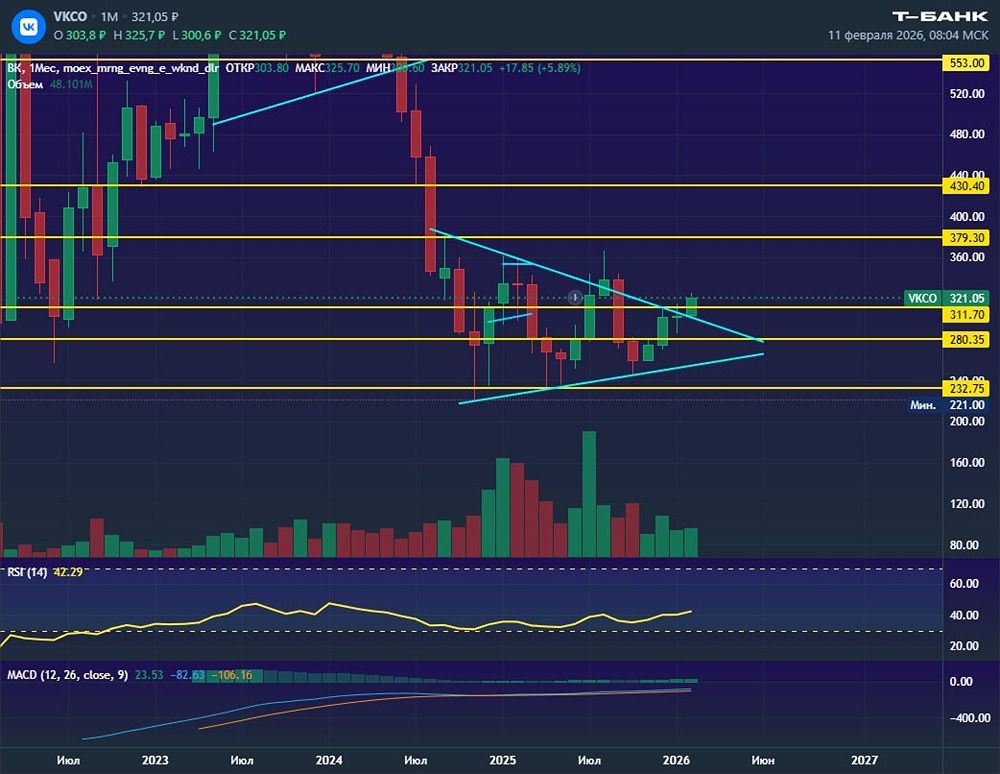Click −400.00 on the MACD axis
Image resolution: width=1000 pixels, height=774 pixels.
click(x=969, y=718)
